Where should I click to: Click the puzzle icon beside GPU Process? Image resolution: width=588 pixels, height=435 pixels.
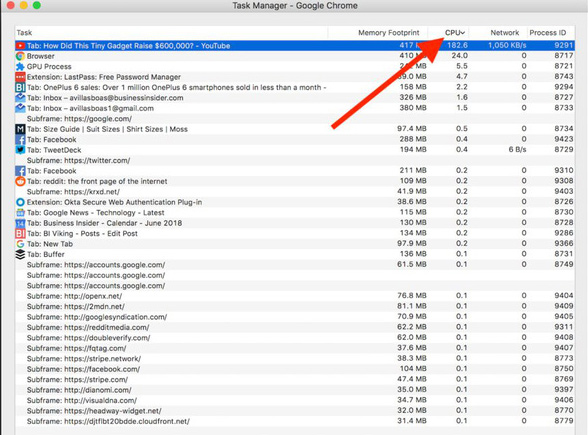click(x=20, y=66)
